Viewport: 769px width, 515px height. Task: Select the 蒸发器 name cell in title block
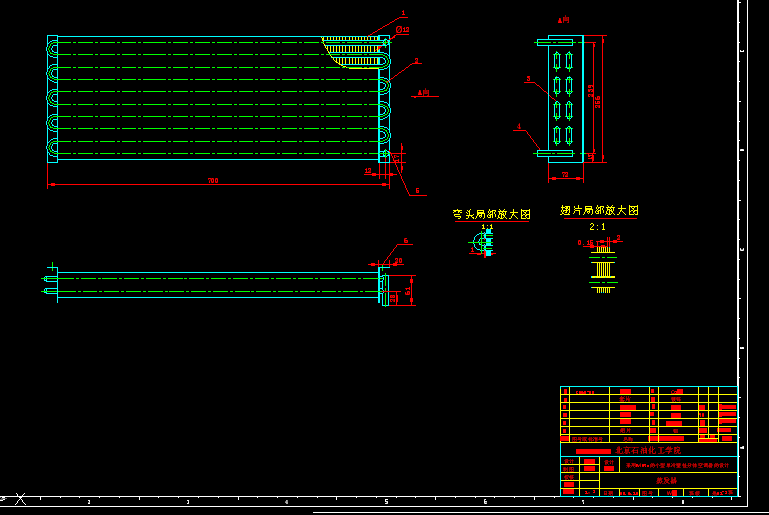coord(666,480)
